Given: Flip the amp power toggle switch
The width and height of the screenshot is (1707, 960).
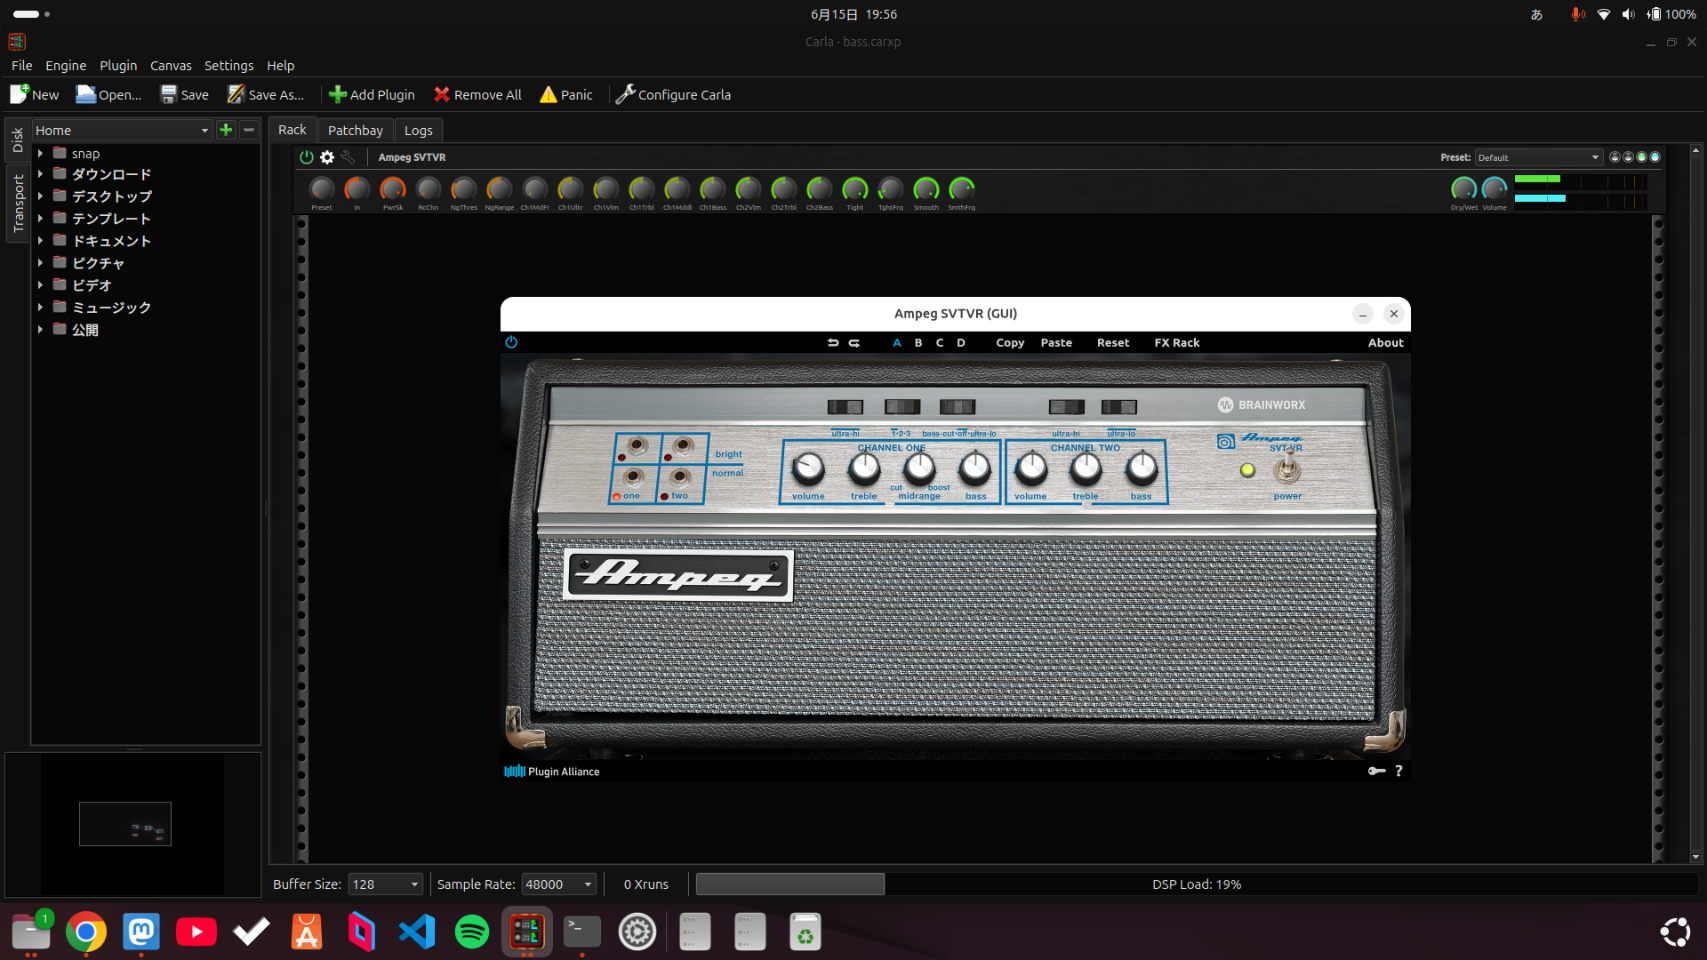Looking at the screenshot, I should tap(1288, 468).
